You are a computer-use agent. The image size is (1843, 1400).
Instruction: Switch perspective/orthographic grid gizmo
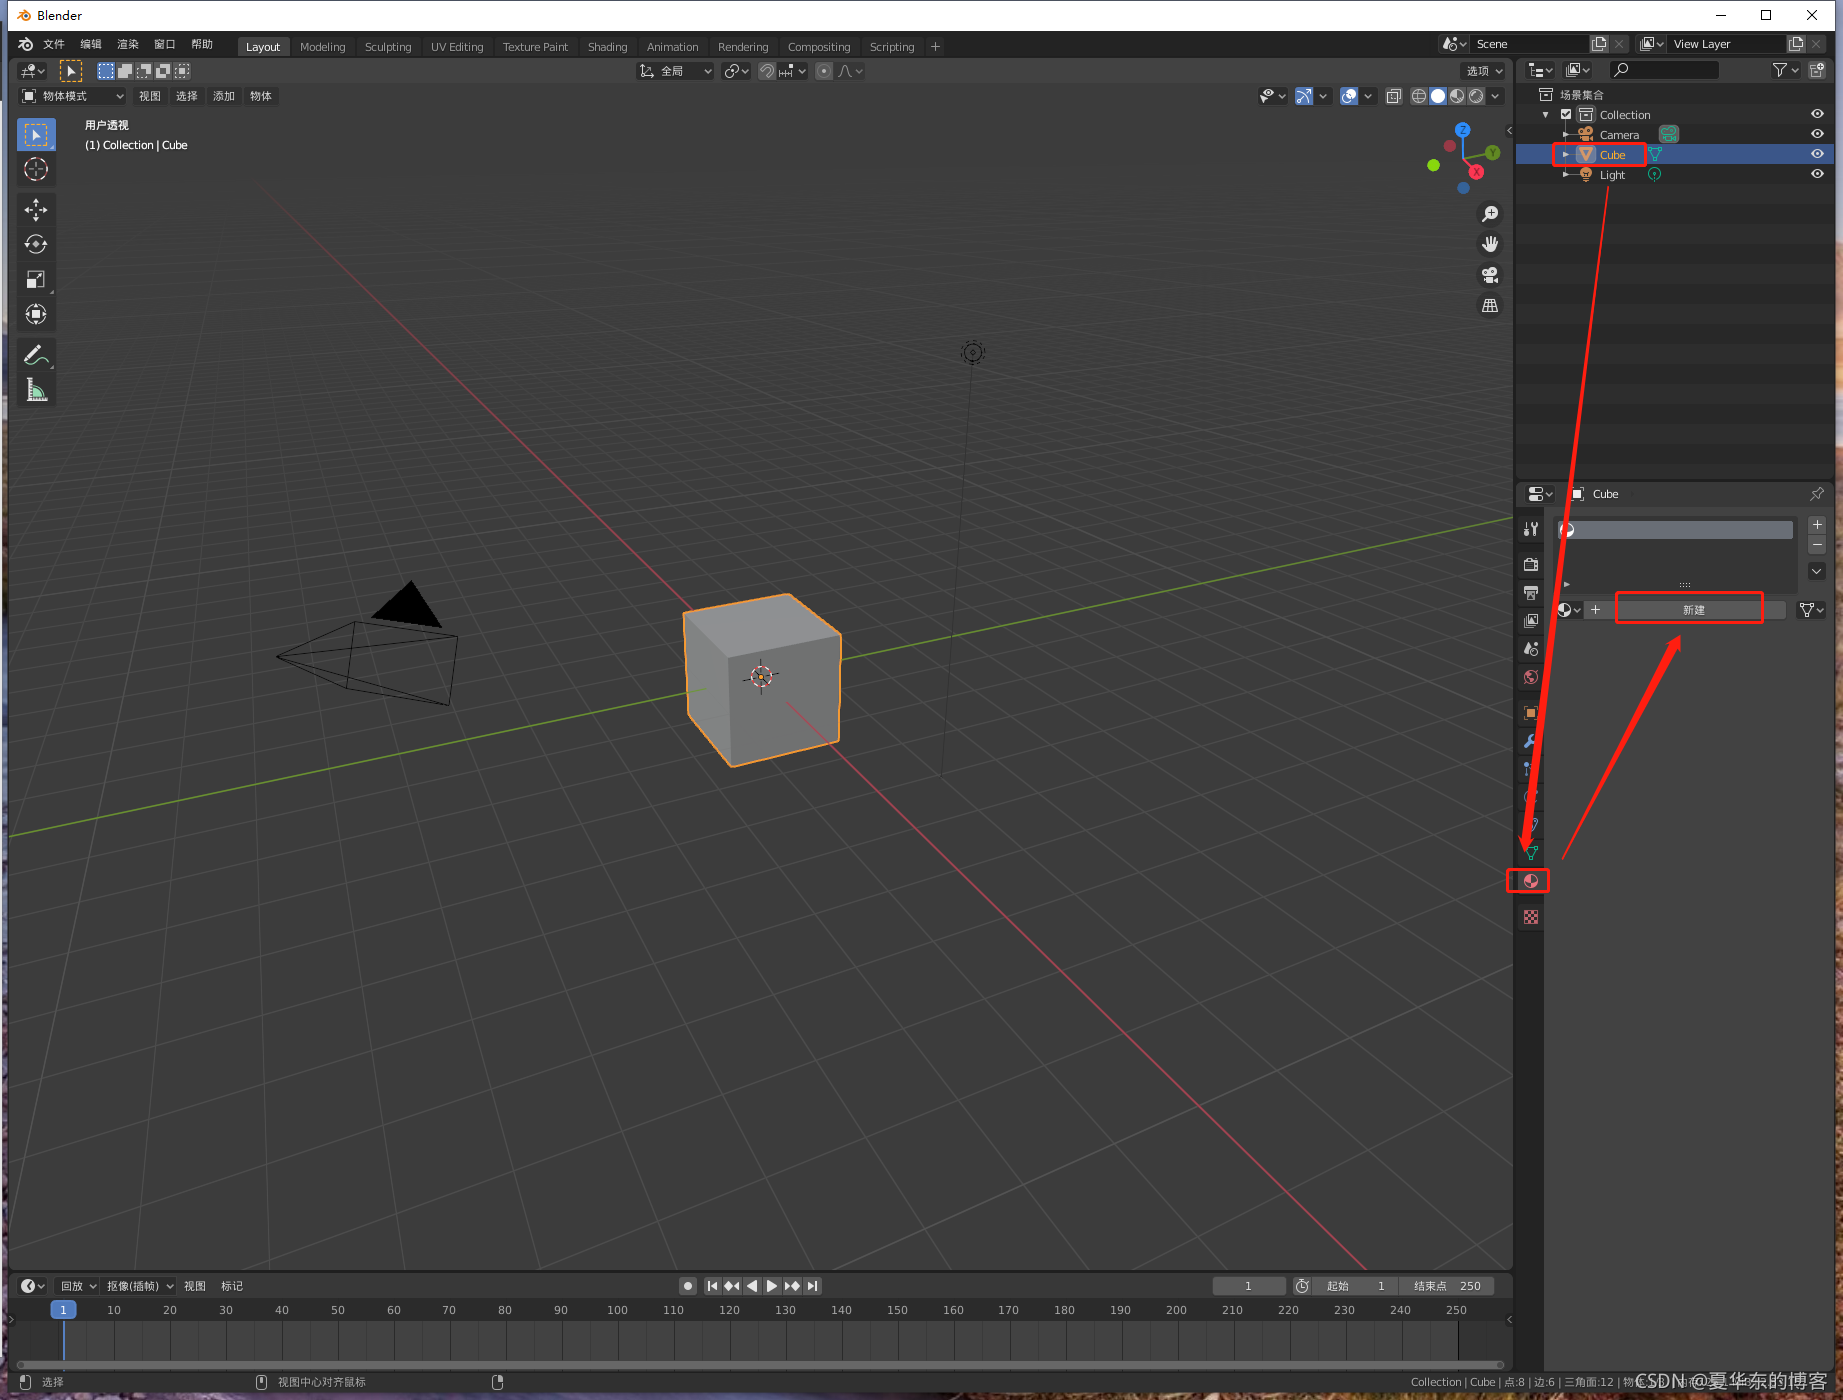tap(1490, 305)
